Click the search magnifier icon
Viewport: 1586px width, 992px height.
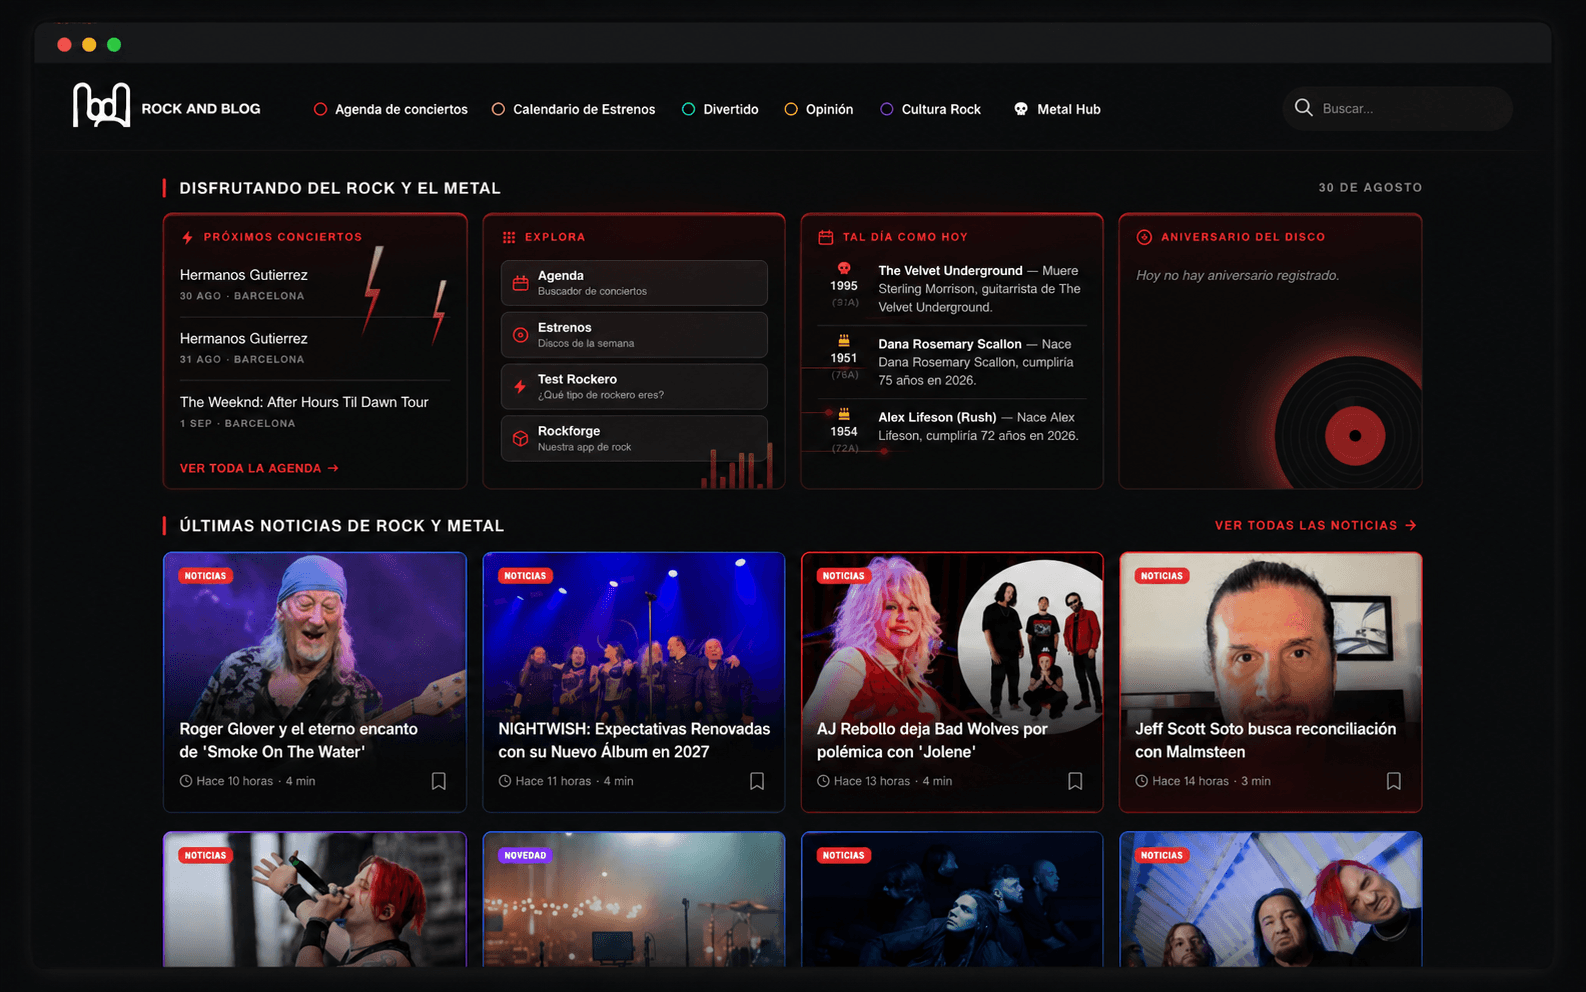click(x=1303, y=108)
